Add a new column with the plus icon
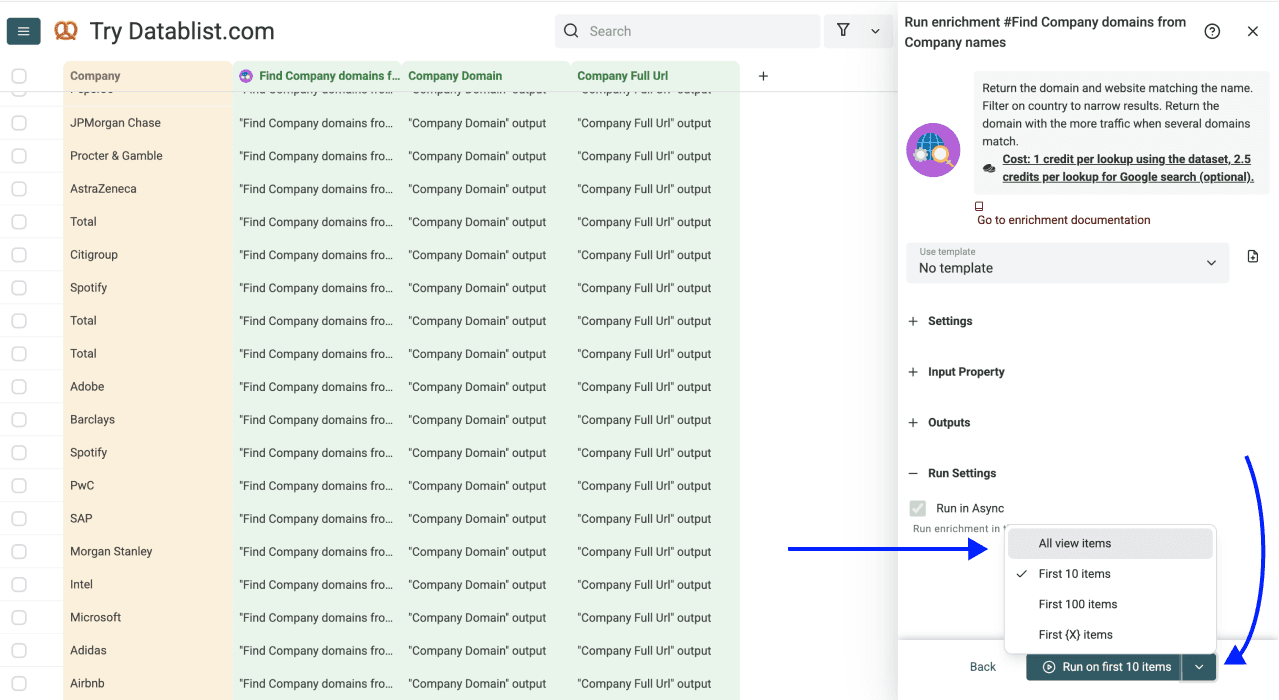 pyautogui.click(x=763, y=75)
